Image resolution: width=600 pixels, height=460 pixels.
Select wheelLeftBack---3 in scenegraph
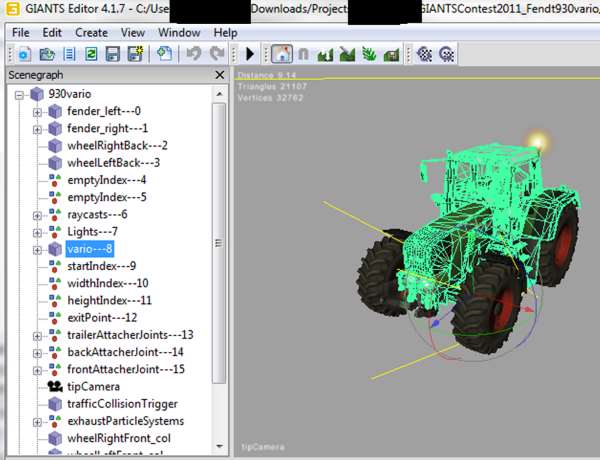pyautogui.click(x=113, y=163)
